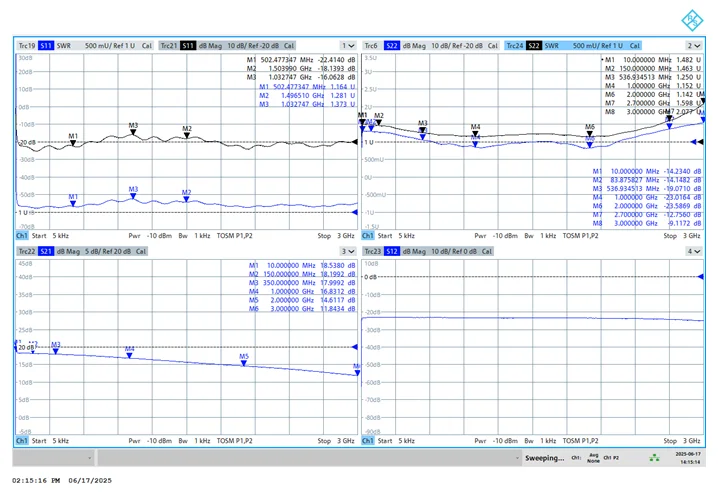This screenshot has width=718, height=495.
Task: Open the diagram 2 dropdown
Action: coord(694,46)
